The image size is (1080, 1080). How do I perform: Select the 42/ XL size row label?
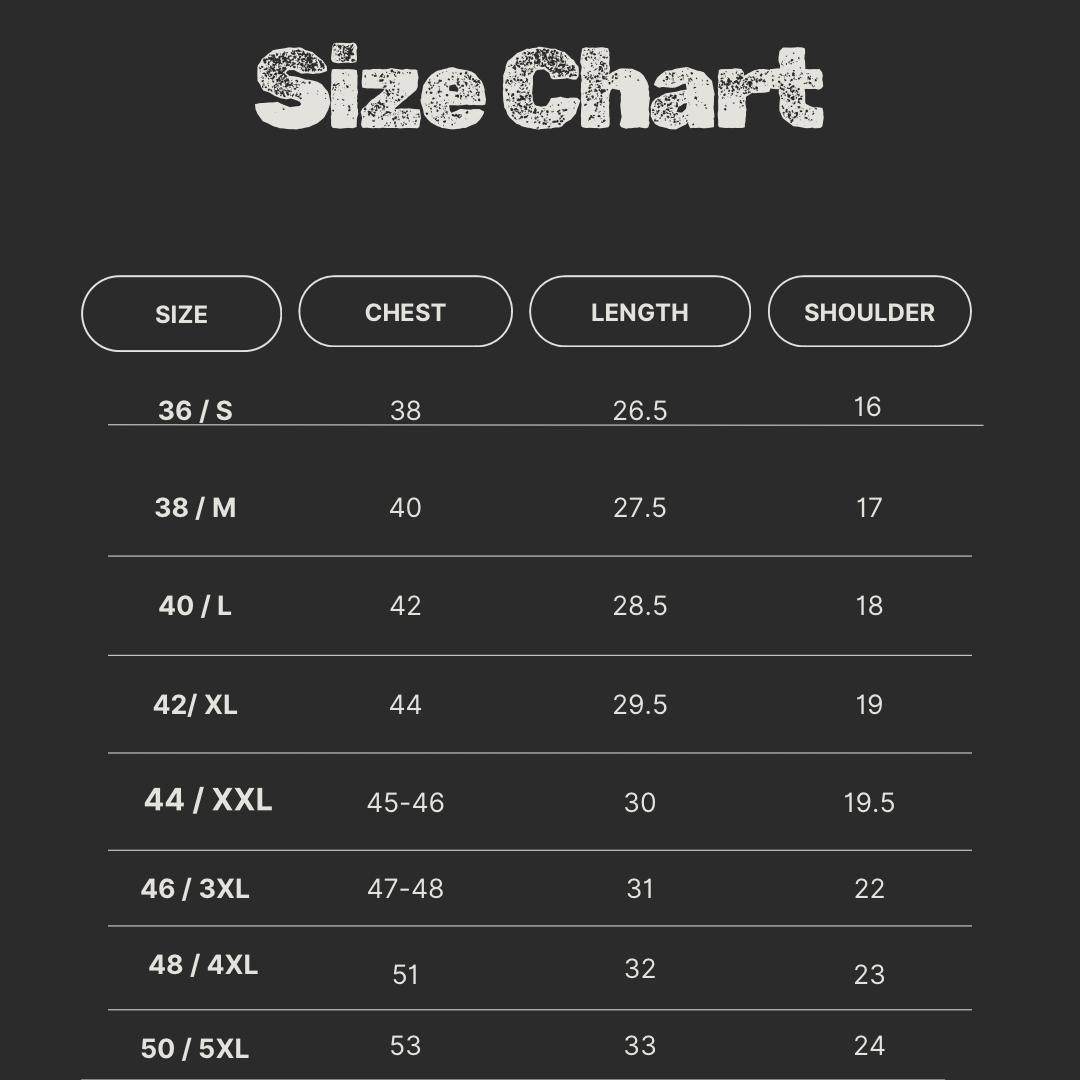[x=195, y=704]
